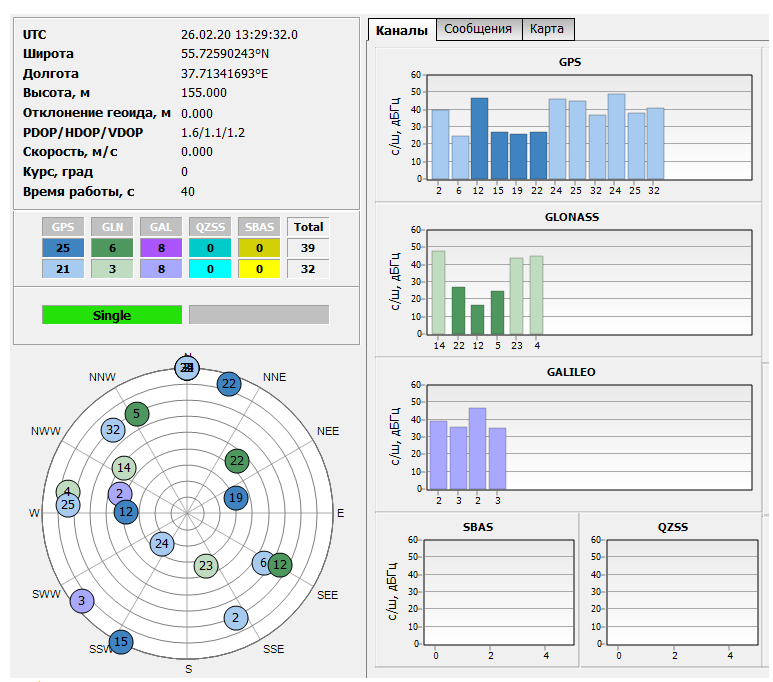Click the green Single status indicator

pyautogui.click(x=112, y=315)
